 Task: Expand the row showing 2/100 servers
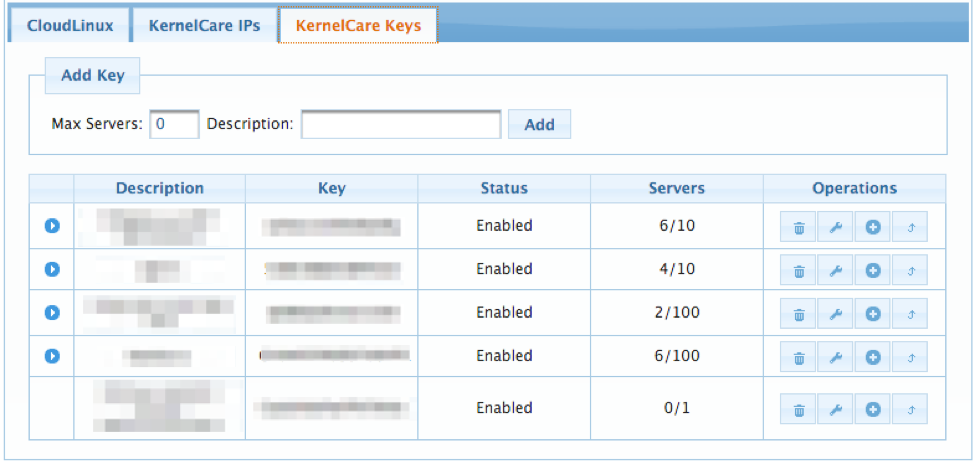pyautogui.click(x=52, y=312)
